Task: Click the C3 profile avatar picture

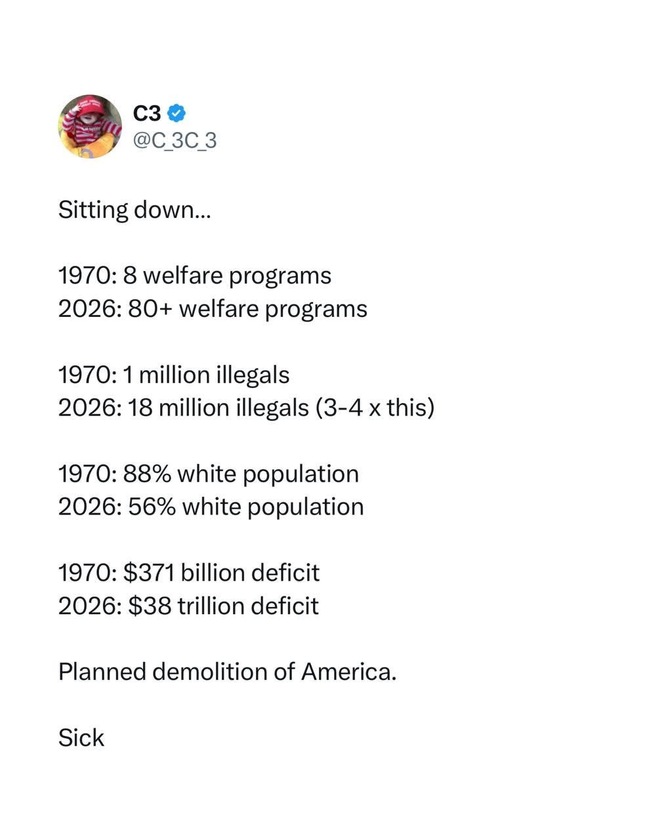Action: (90, 126)
